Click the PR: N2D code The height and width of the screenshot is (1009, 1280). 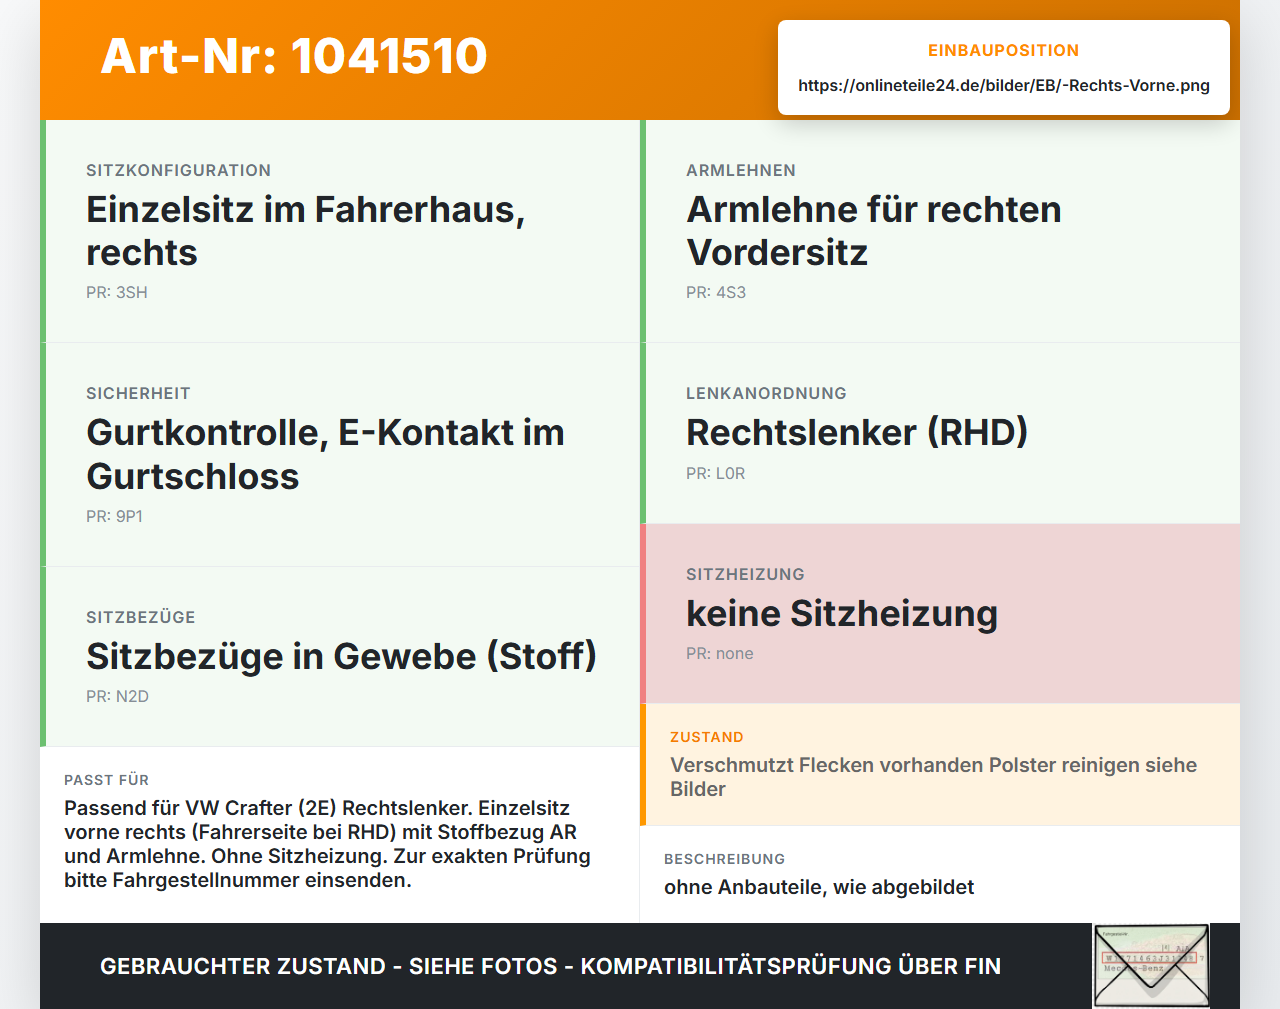pos(118,697)
